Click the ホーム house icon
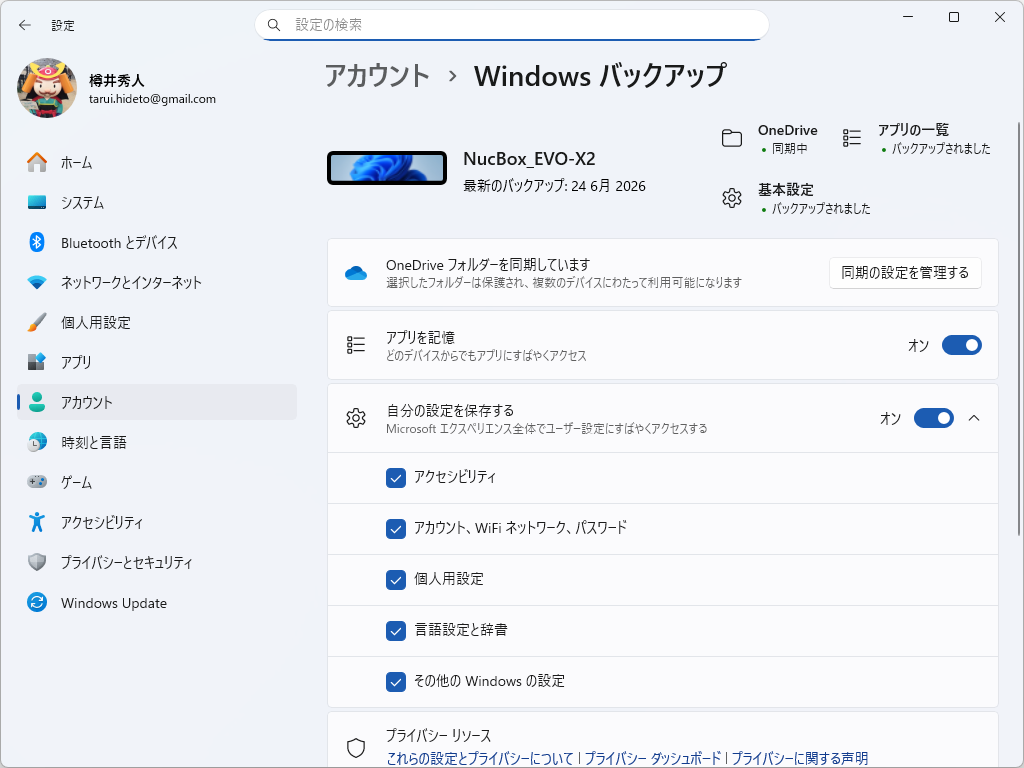1024x768 pixels. [x=37, y=162]
